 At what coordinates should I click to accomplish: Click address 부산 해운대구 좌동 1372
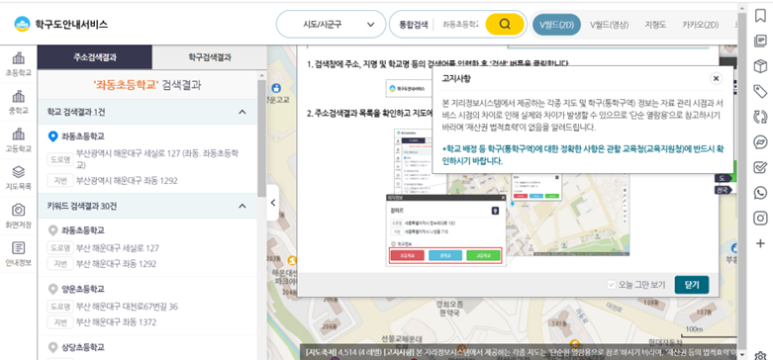click(116, 323)
